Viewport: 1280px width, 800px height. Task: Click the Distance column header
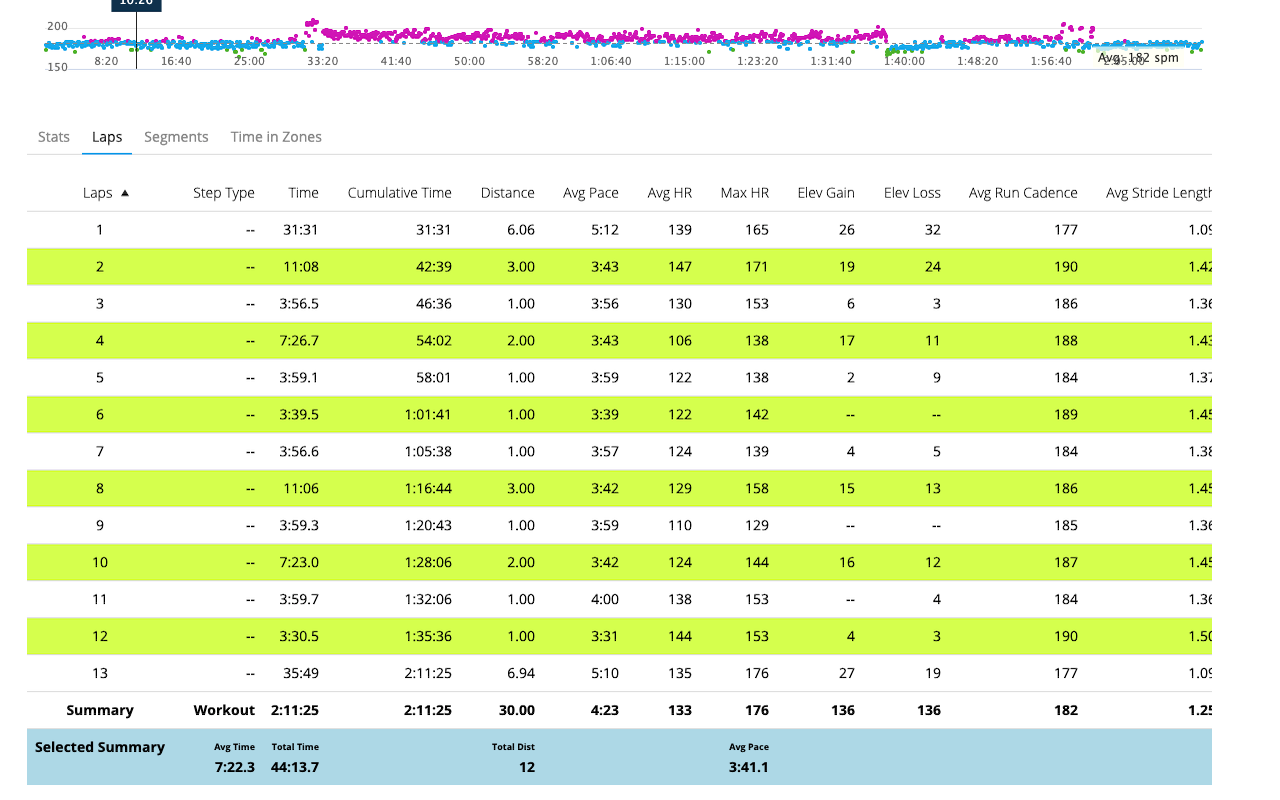click(507, 193)
